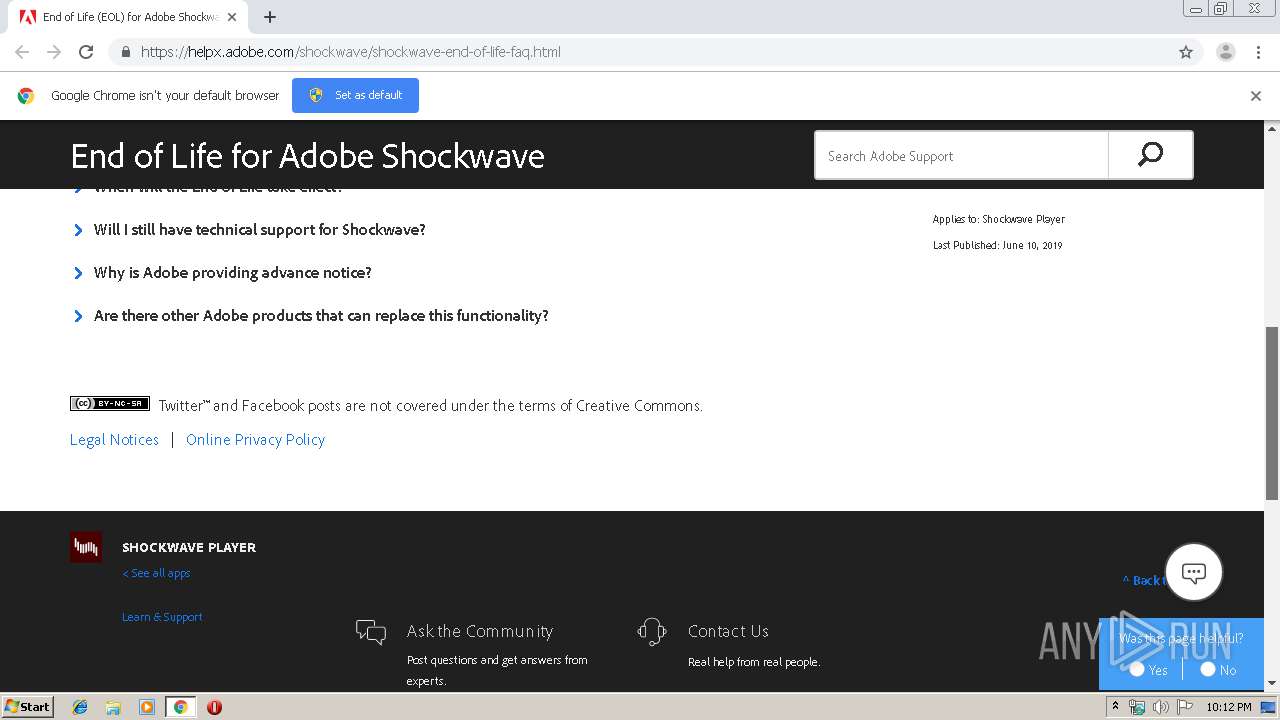Open the Learn & Support link

click(x=162, y=617)
